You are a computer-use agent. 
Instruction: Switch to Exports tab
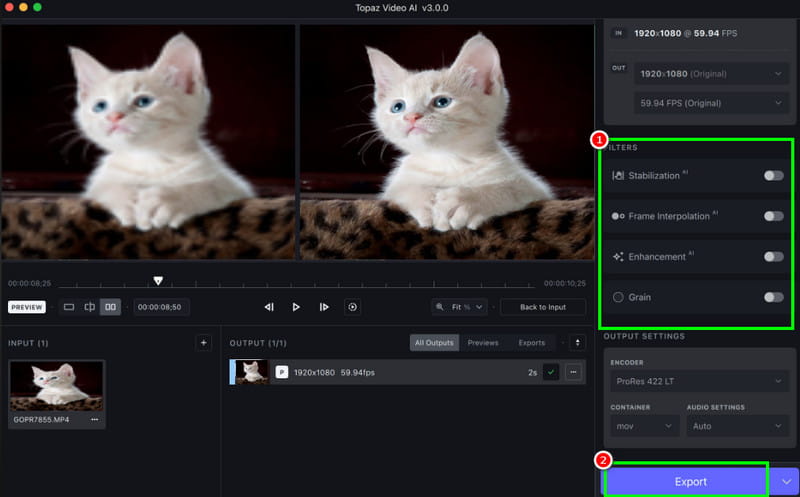pyautogui.click(x=532, y=343)
